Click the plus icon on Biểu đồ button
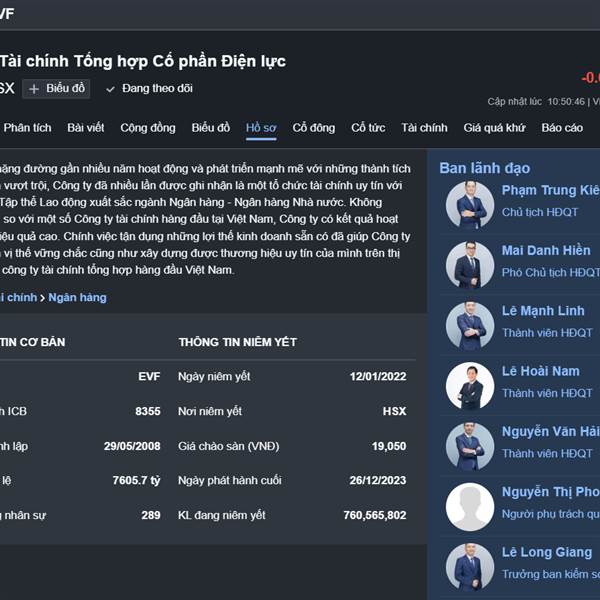Image resolution: width=600 pixels, height=600 pixels. [x=34, y=89]
